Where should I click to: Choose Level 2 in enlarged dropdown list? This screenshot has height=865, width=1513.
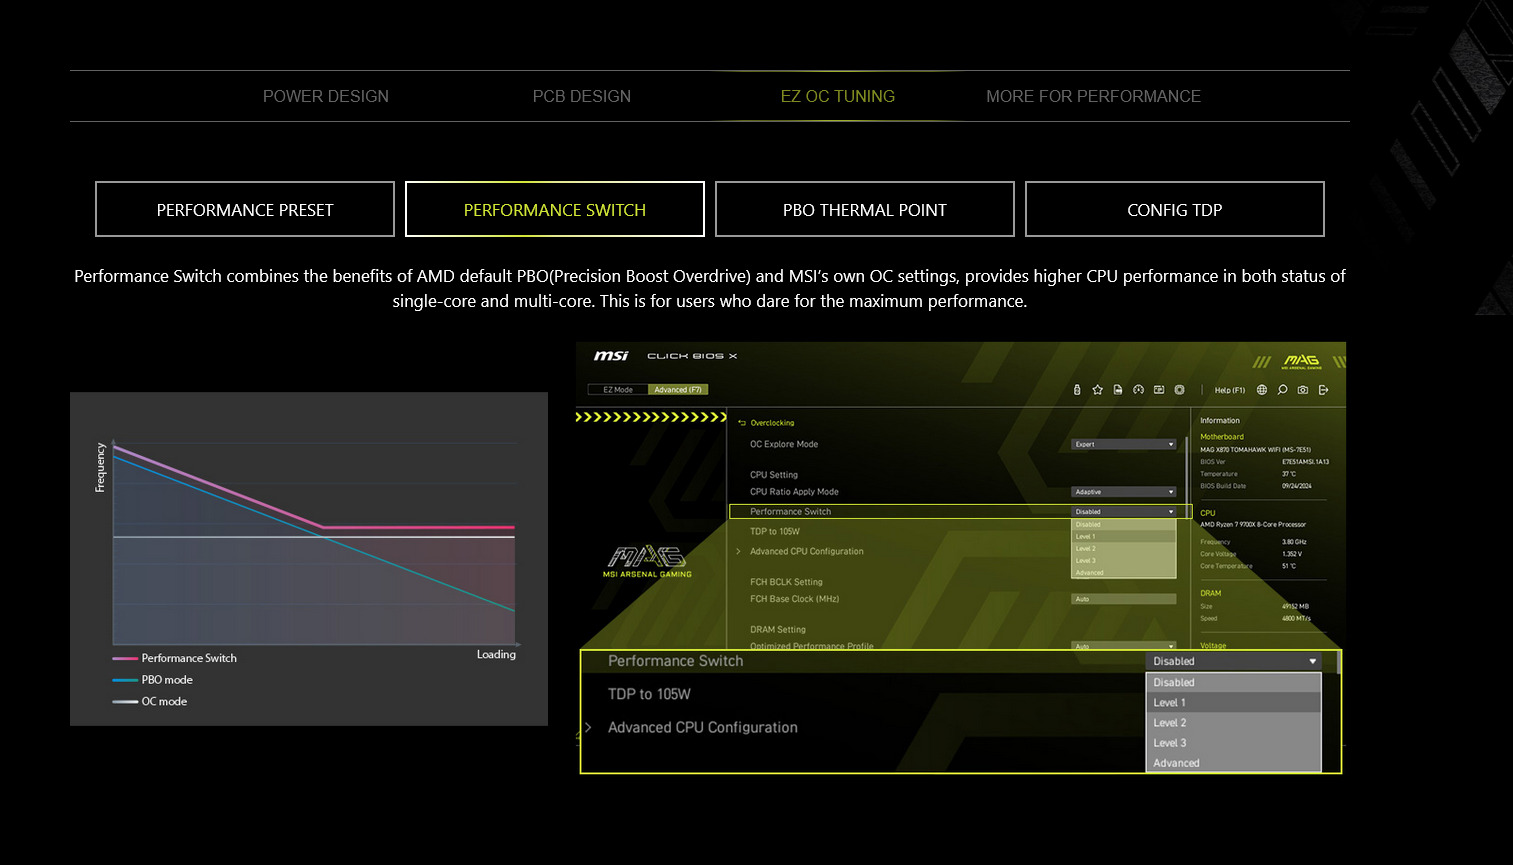[x=1233, y=723]
